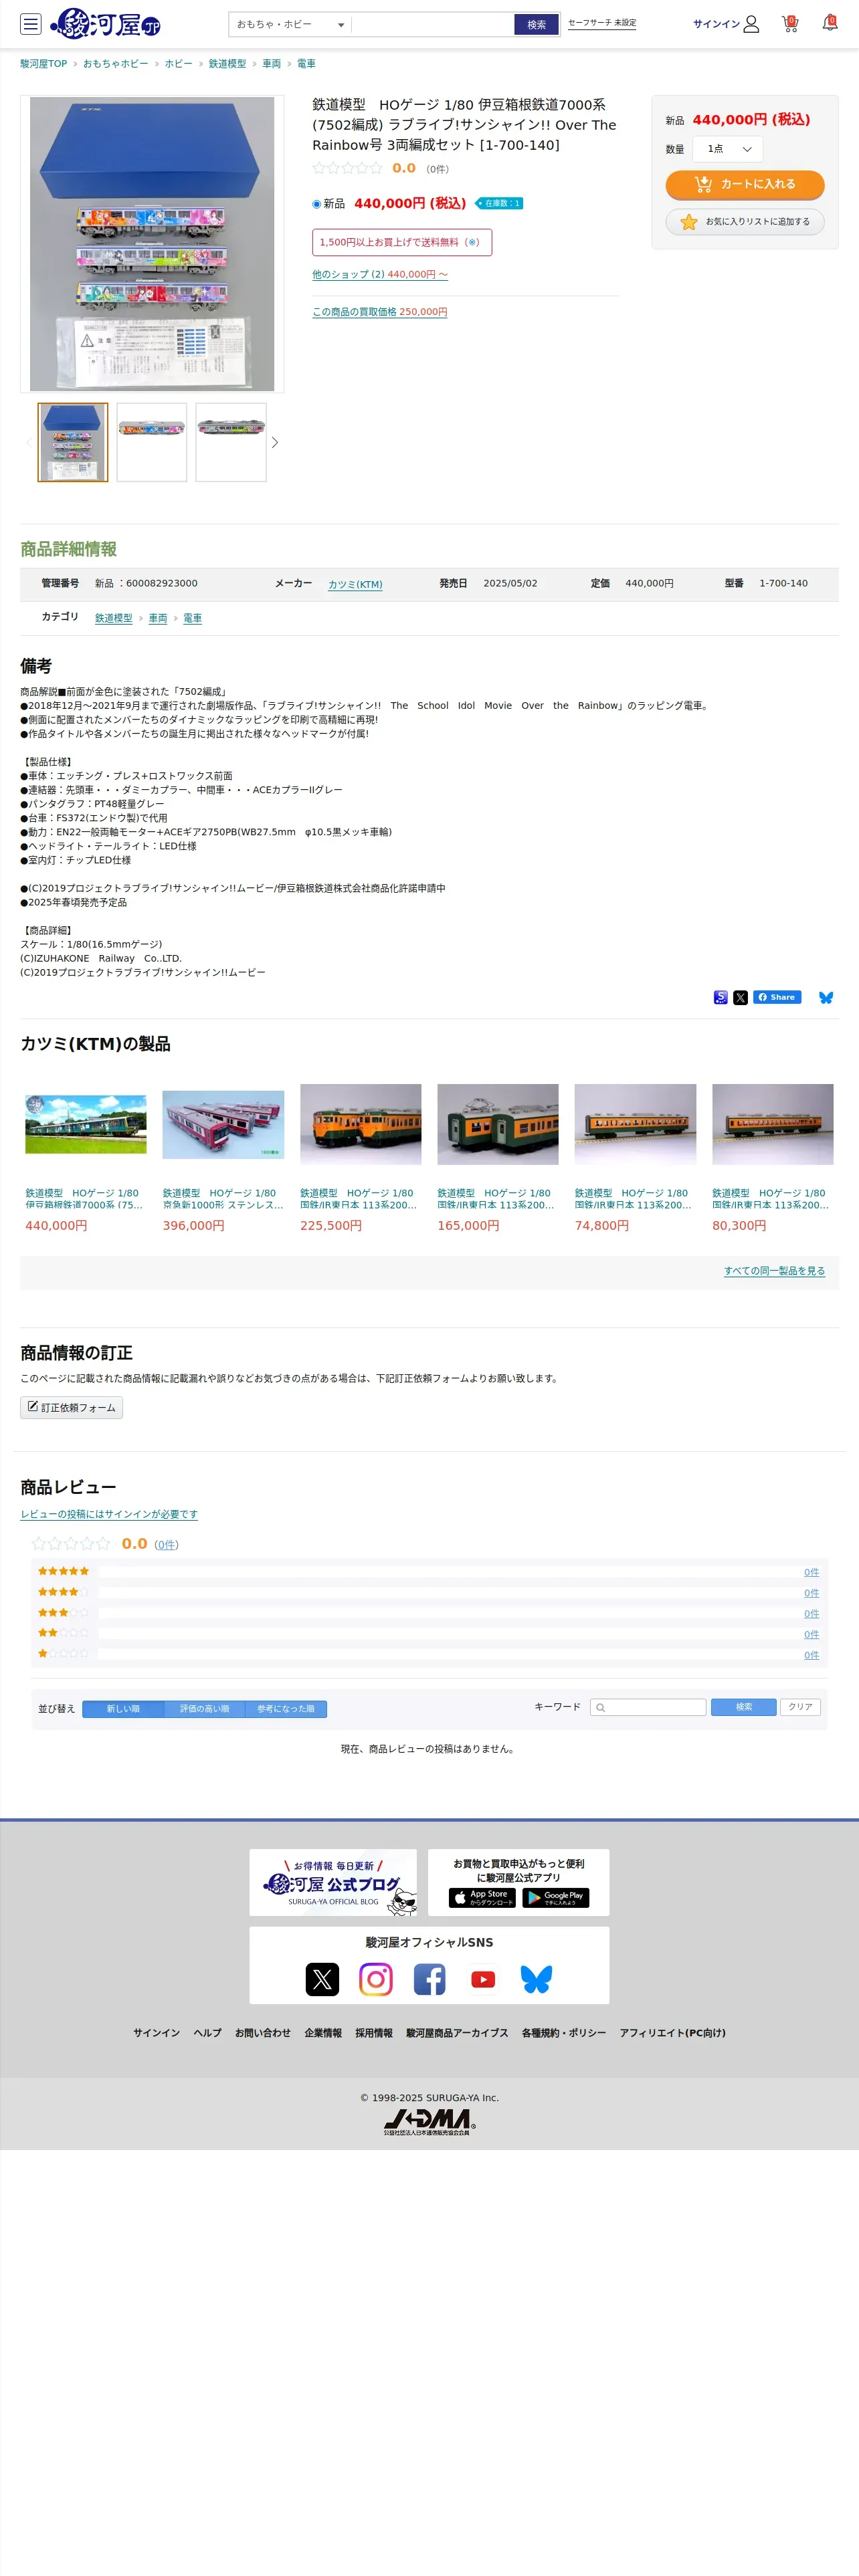This screenshot has width=859, height=2576.
Task: Open 採用情報 footer link
Action: (374, 2033)
